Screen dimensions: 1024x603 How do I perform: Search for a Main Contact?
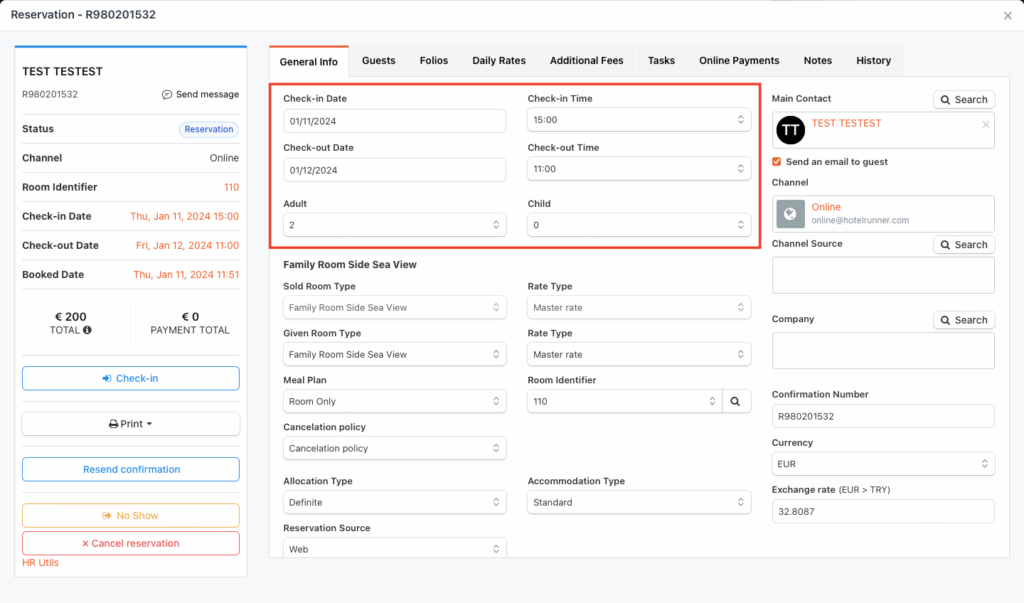coord(963,100)
